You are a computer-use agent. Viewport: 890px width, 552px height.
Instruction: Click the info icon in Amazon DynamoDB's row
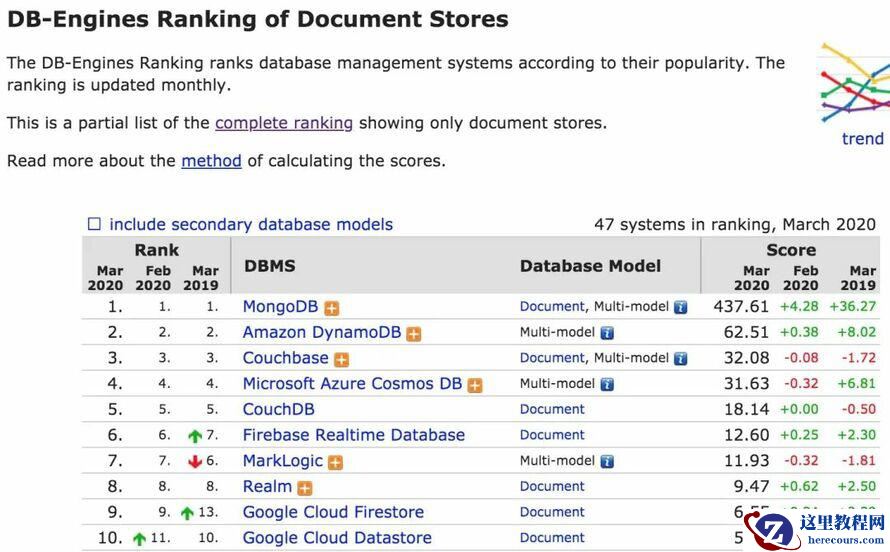pos(606,333)
